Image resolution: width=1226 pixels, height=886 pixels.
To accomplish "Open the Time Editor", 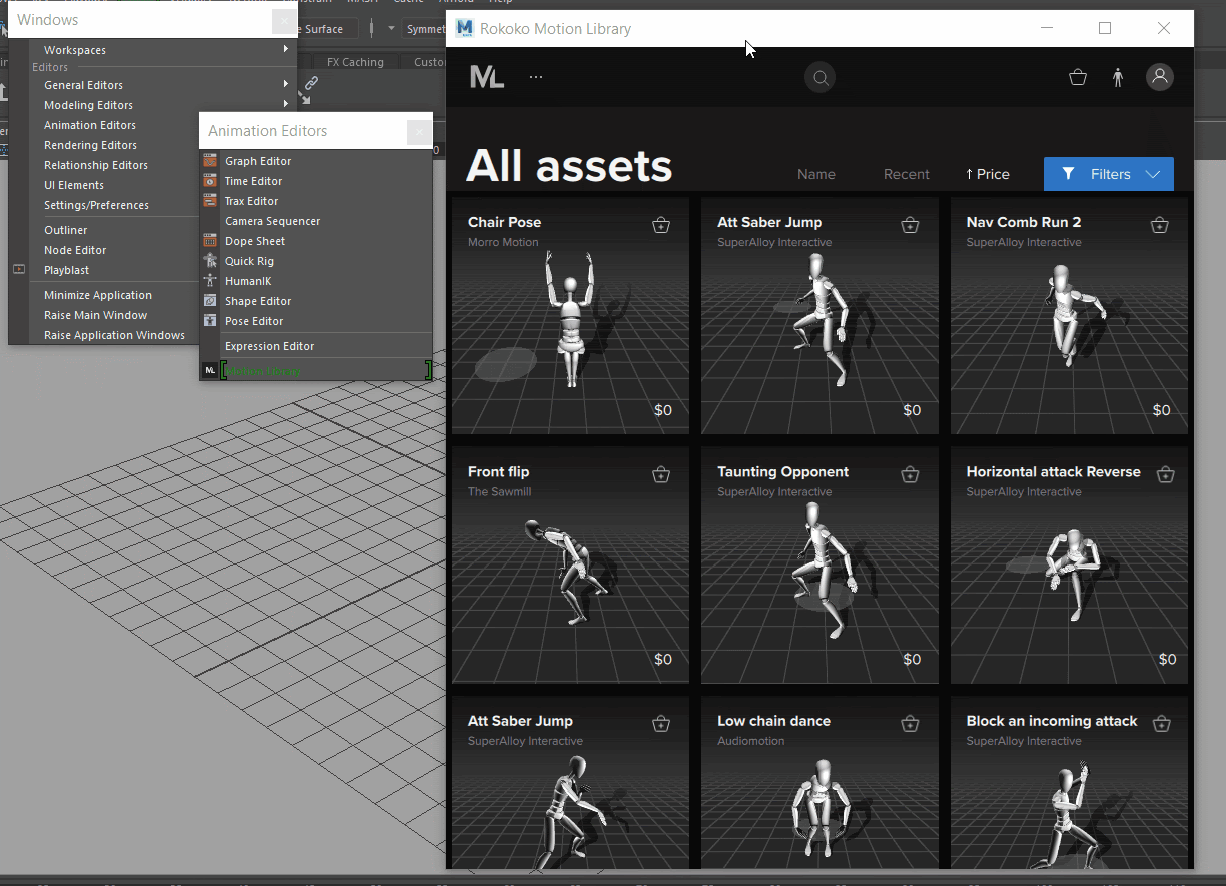I will pos(253,181).
